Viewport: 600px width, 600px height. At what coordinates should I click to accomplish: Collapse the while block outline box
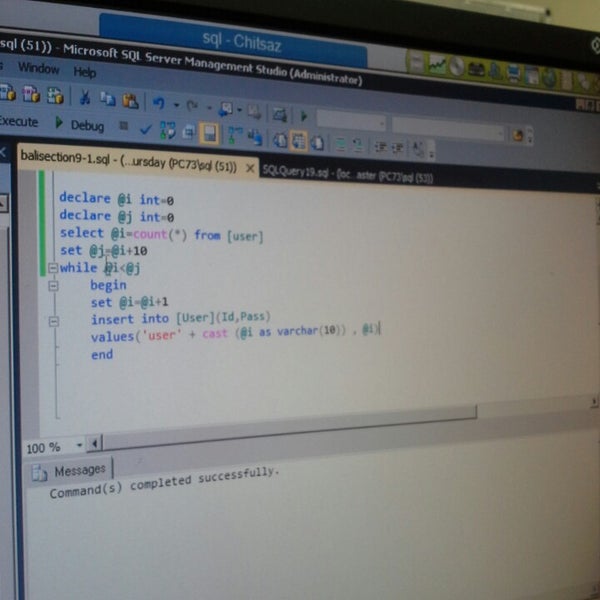click(x=53, y=268)
